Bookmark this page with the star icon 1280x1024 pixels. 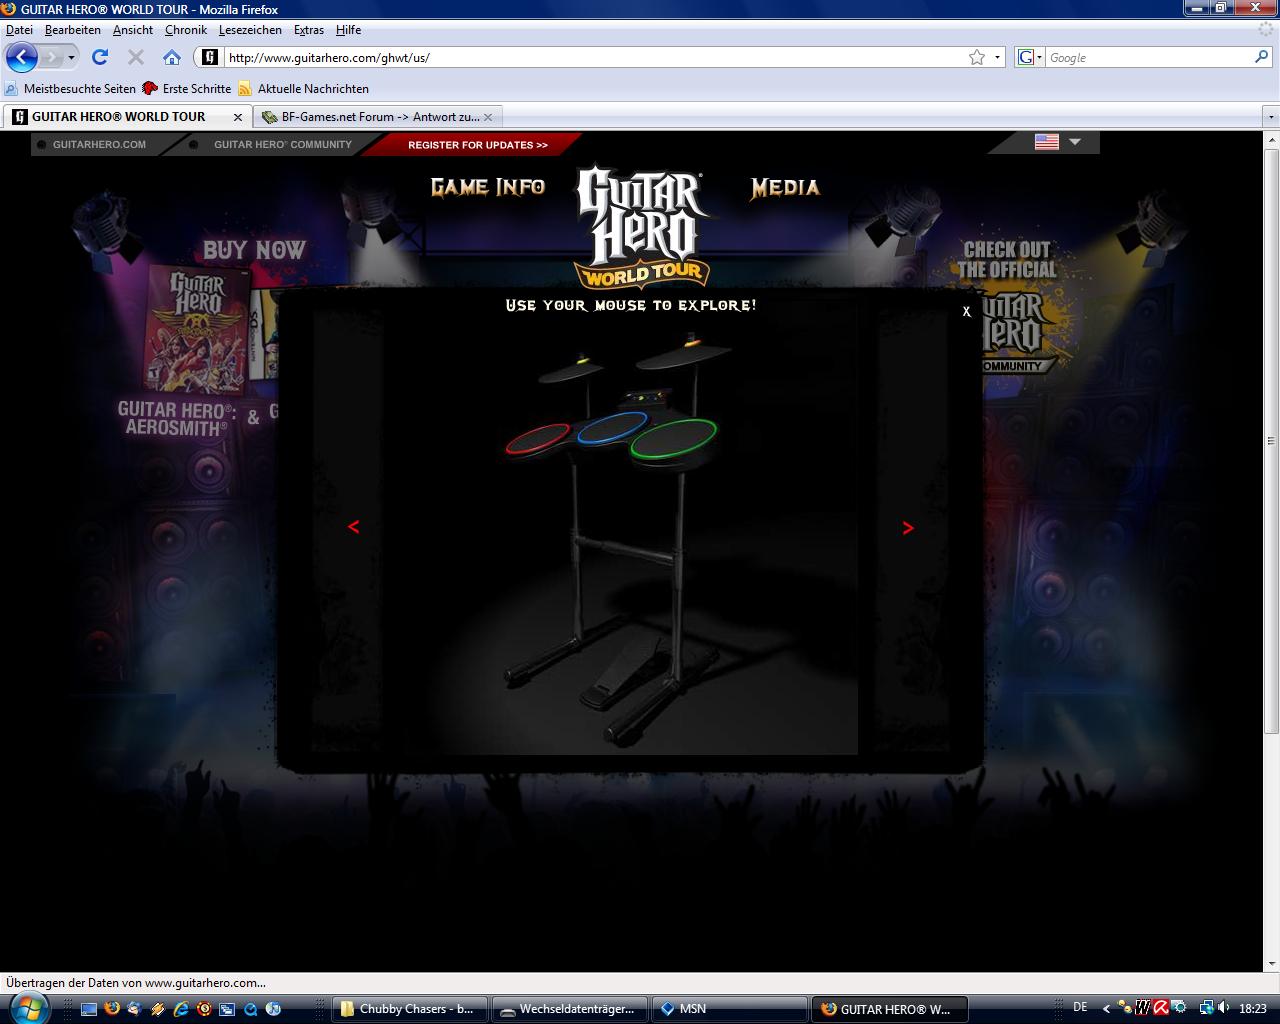[x=977, y=57]
